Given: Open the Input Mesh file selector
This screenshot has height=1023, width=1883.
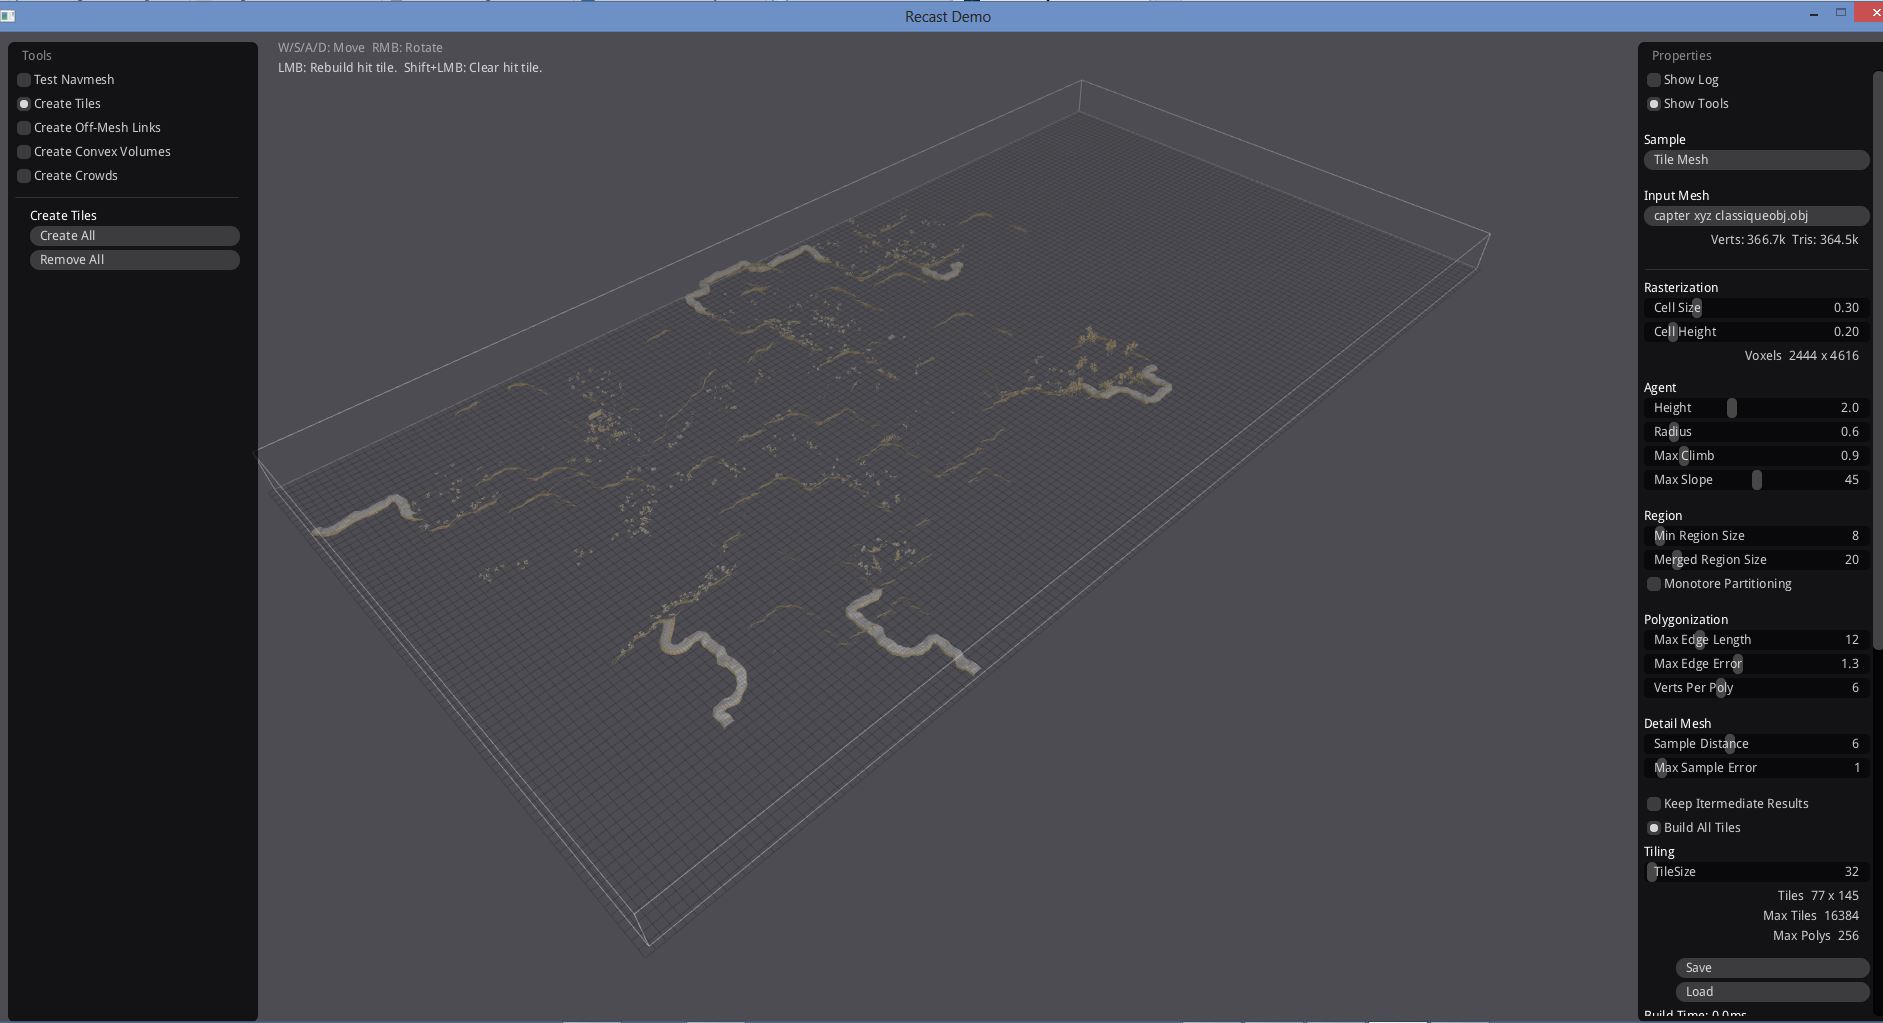Looking at the screenshot, I should [1756, 216].
